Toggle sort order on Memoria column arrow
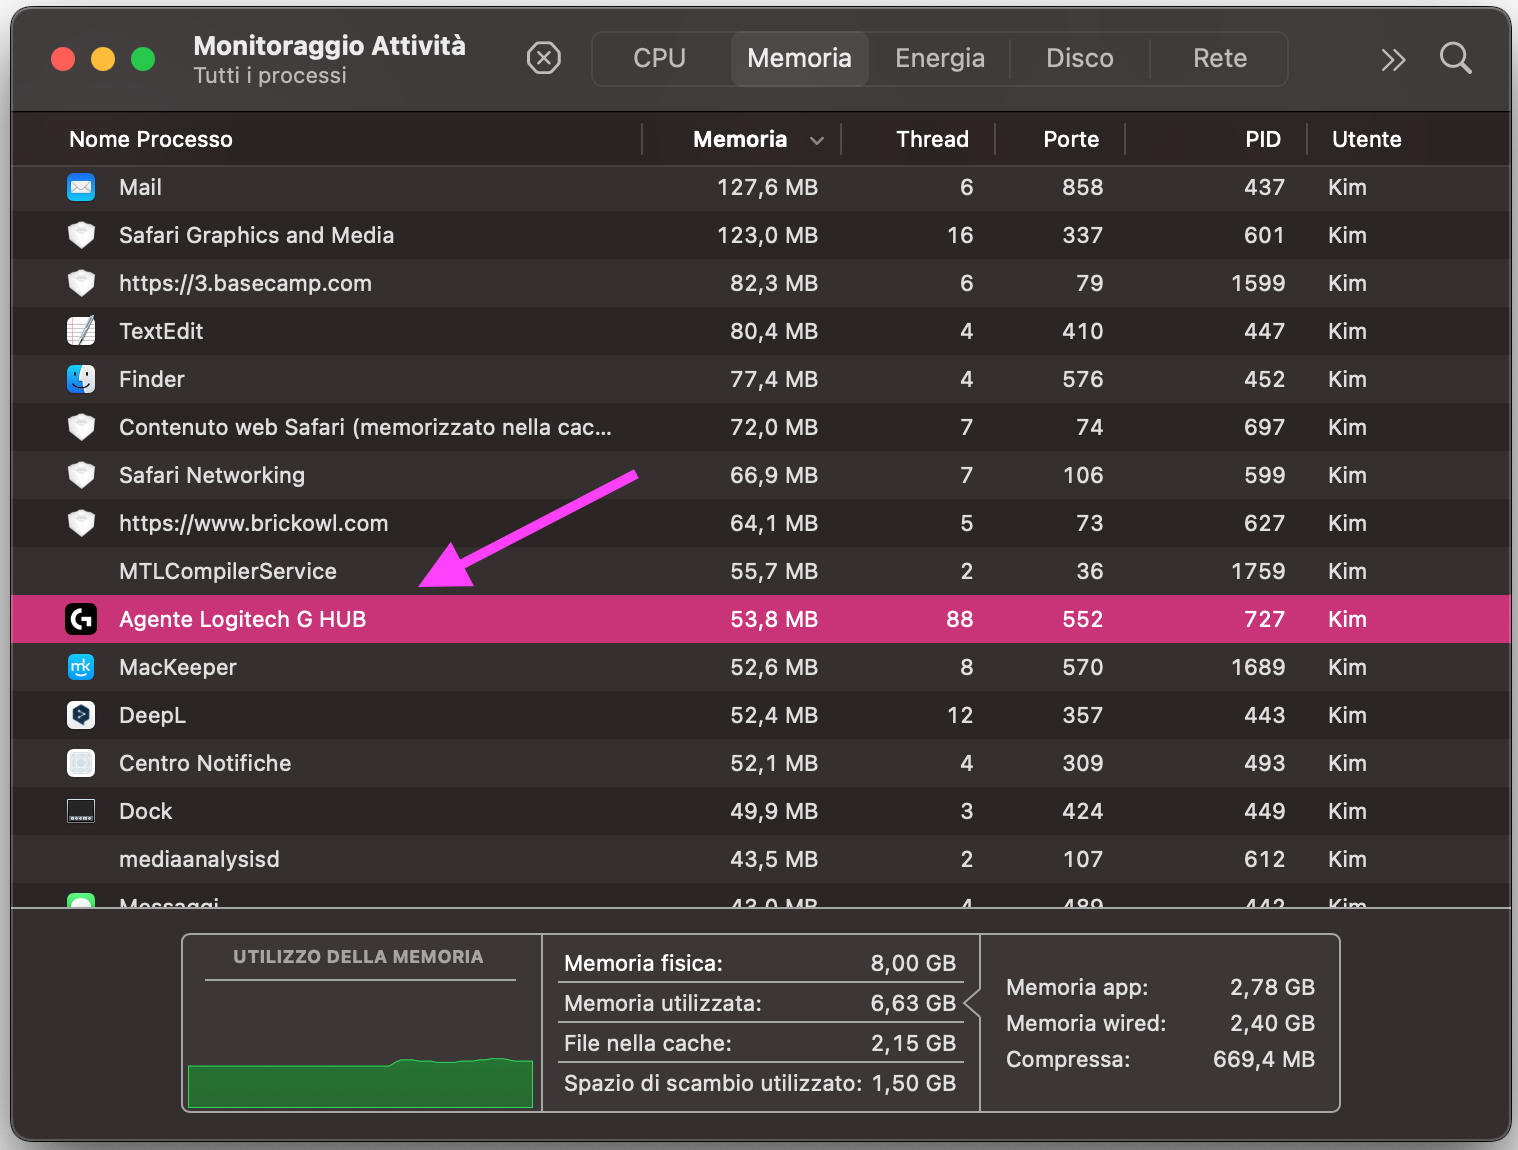1518x1150 pixels. pyautogui.click(x=817, y=140)
